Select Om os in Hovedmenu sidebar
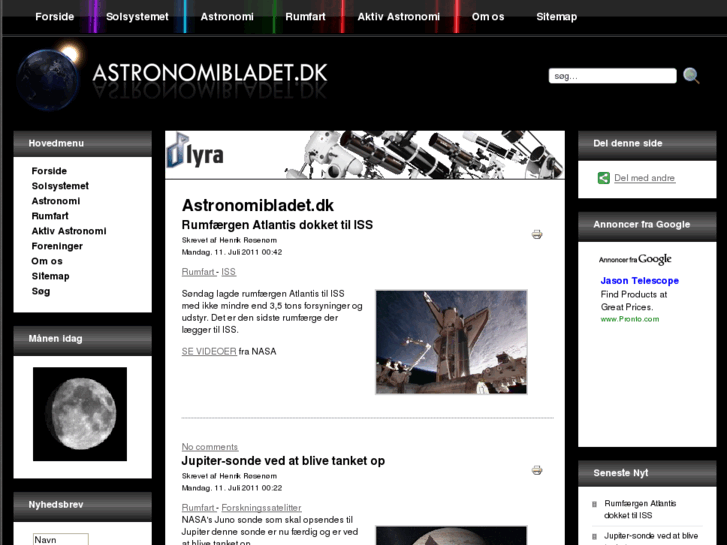The width and height of the screenshot is (727, 545). tap(47, 261)
